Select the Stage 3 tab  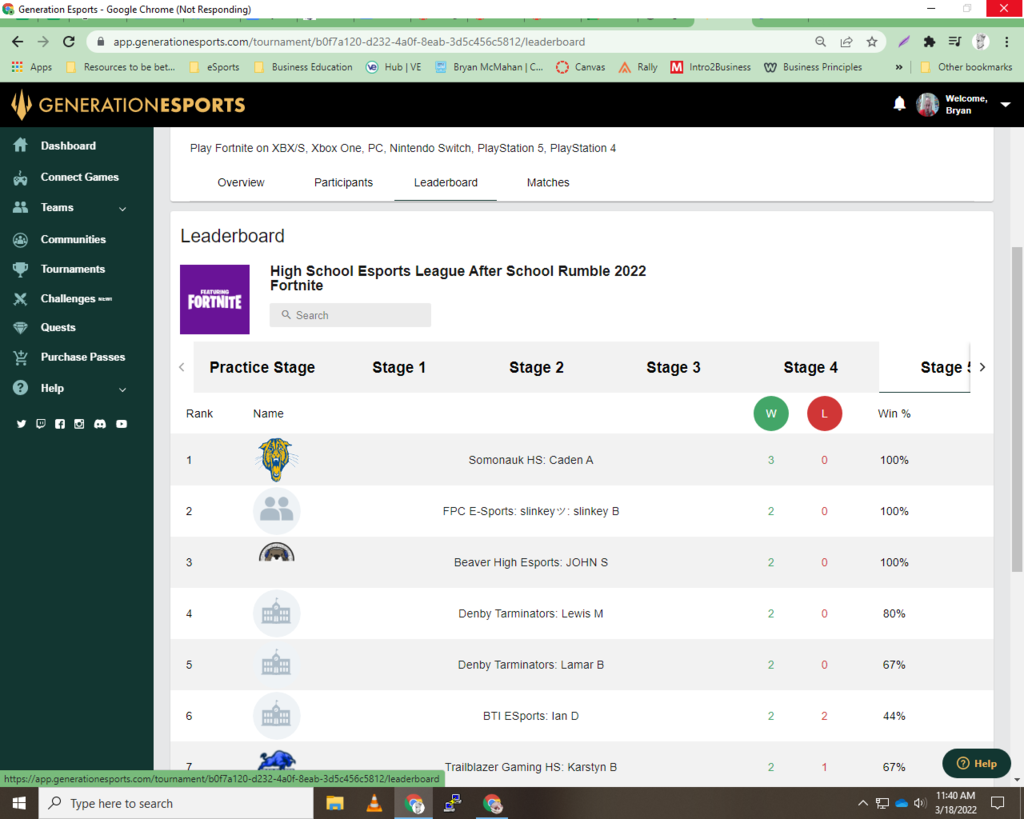(x=673, y=368)
